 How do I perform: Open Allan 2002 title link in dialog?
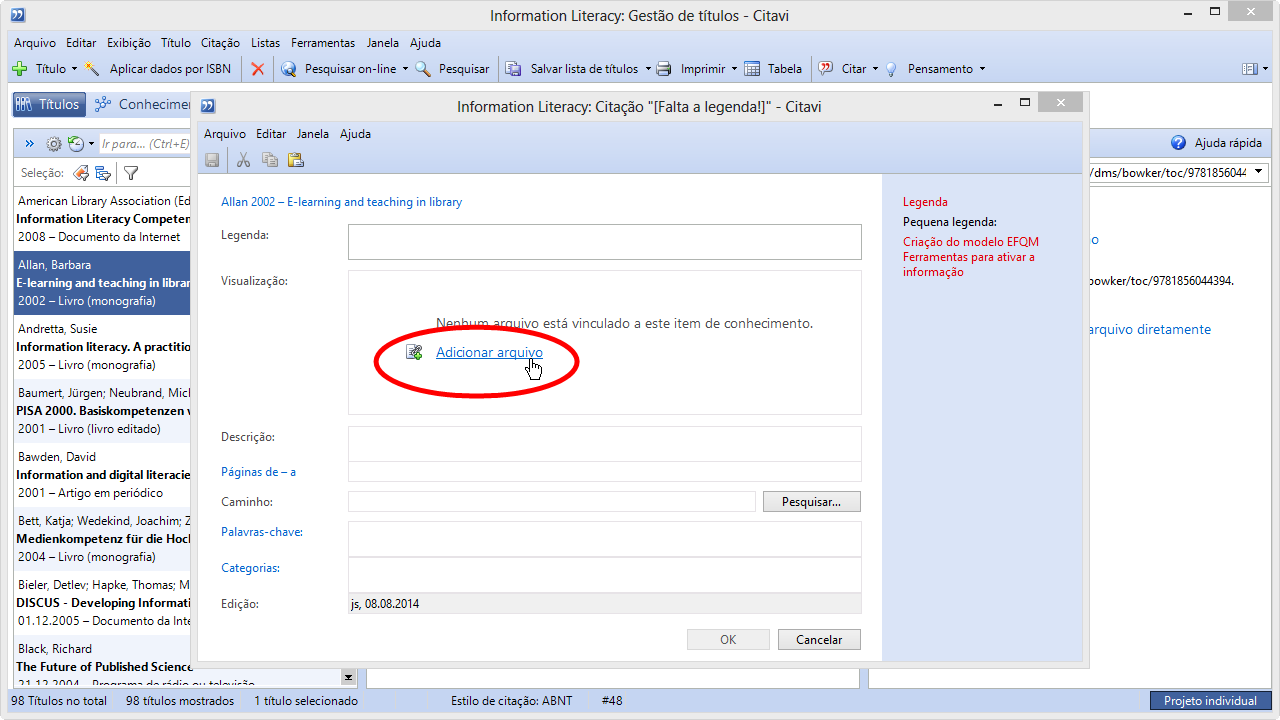tap(341, 202)
